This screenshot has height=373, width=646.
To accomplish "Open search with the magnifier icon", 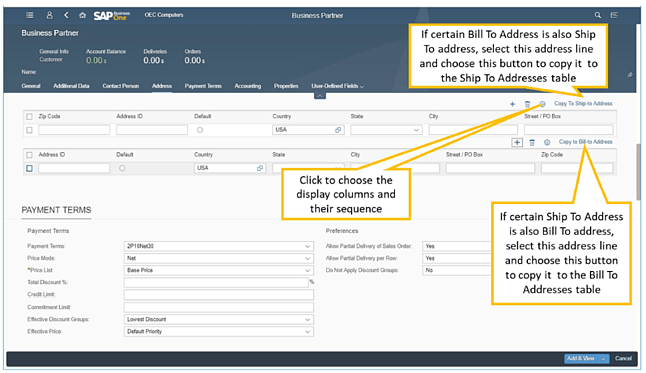I will point(597,15).
